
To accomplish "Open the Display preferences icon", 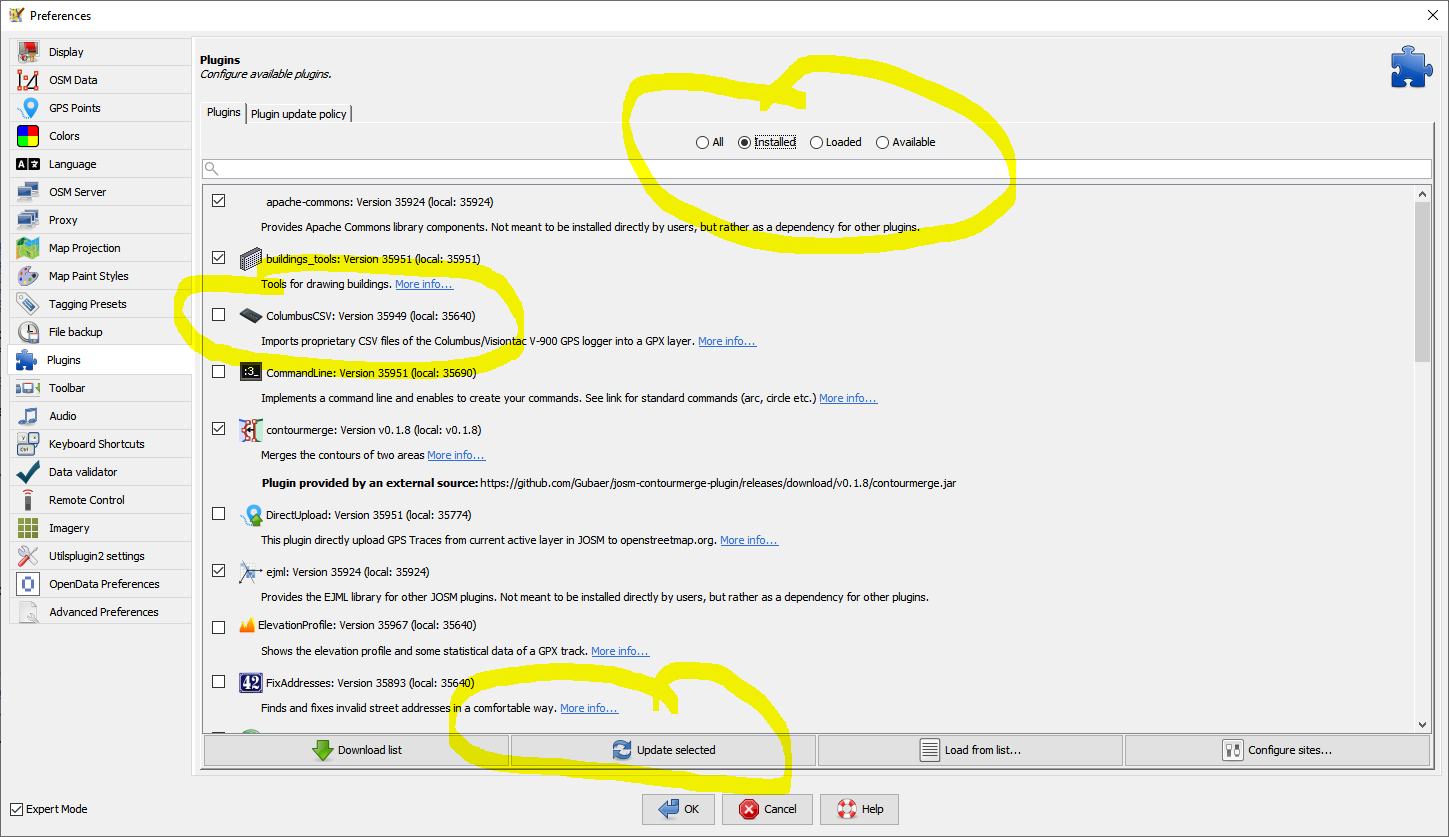I will (x=28, y=52).
